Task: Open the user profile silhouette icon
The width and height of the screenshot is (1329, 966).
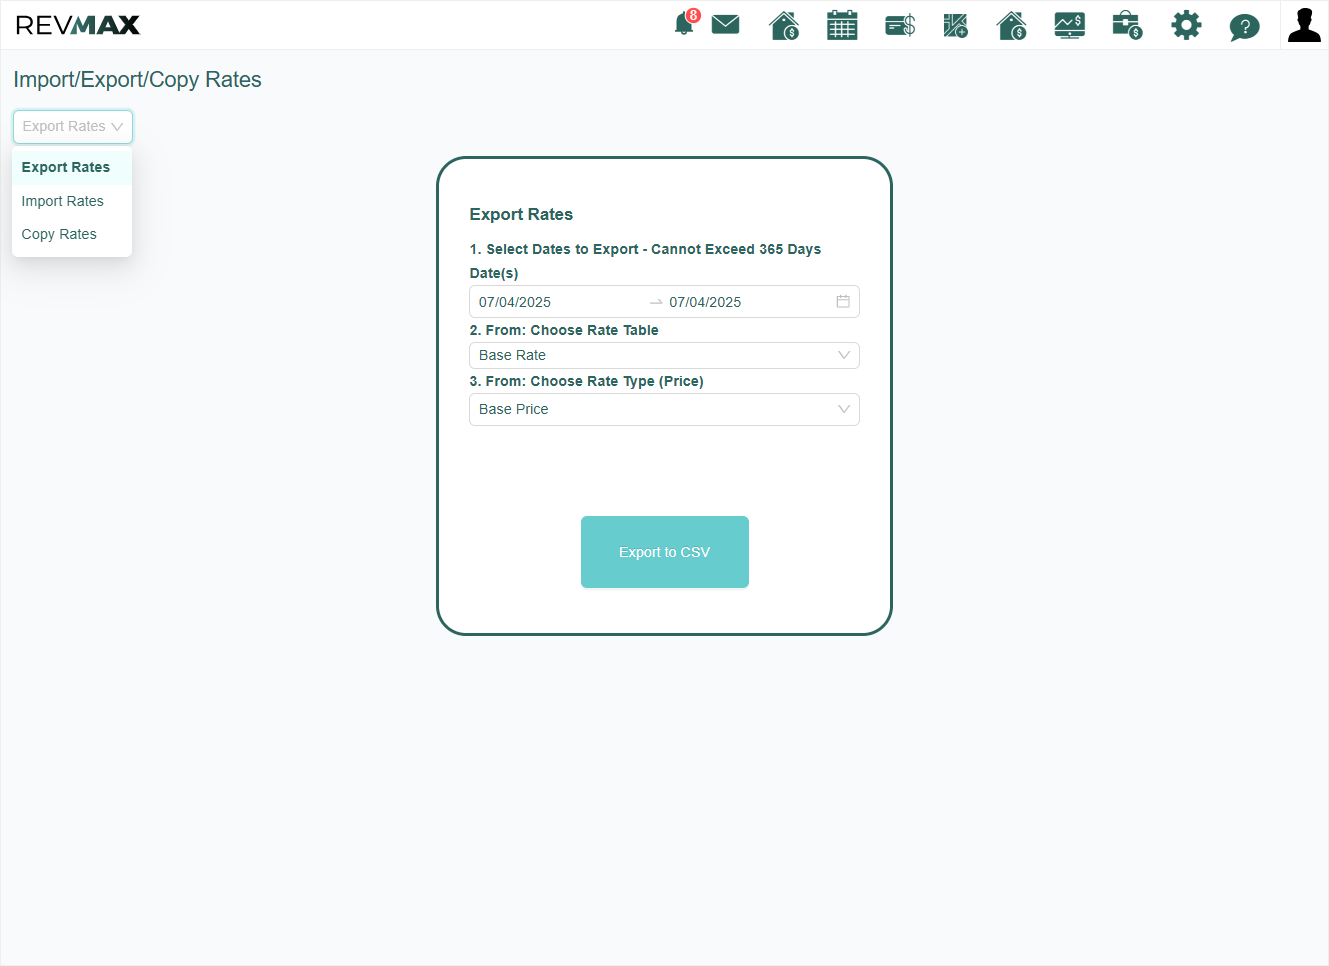Action: coord(1304,25)
